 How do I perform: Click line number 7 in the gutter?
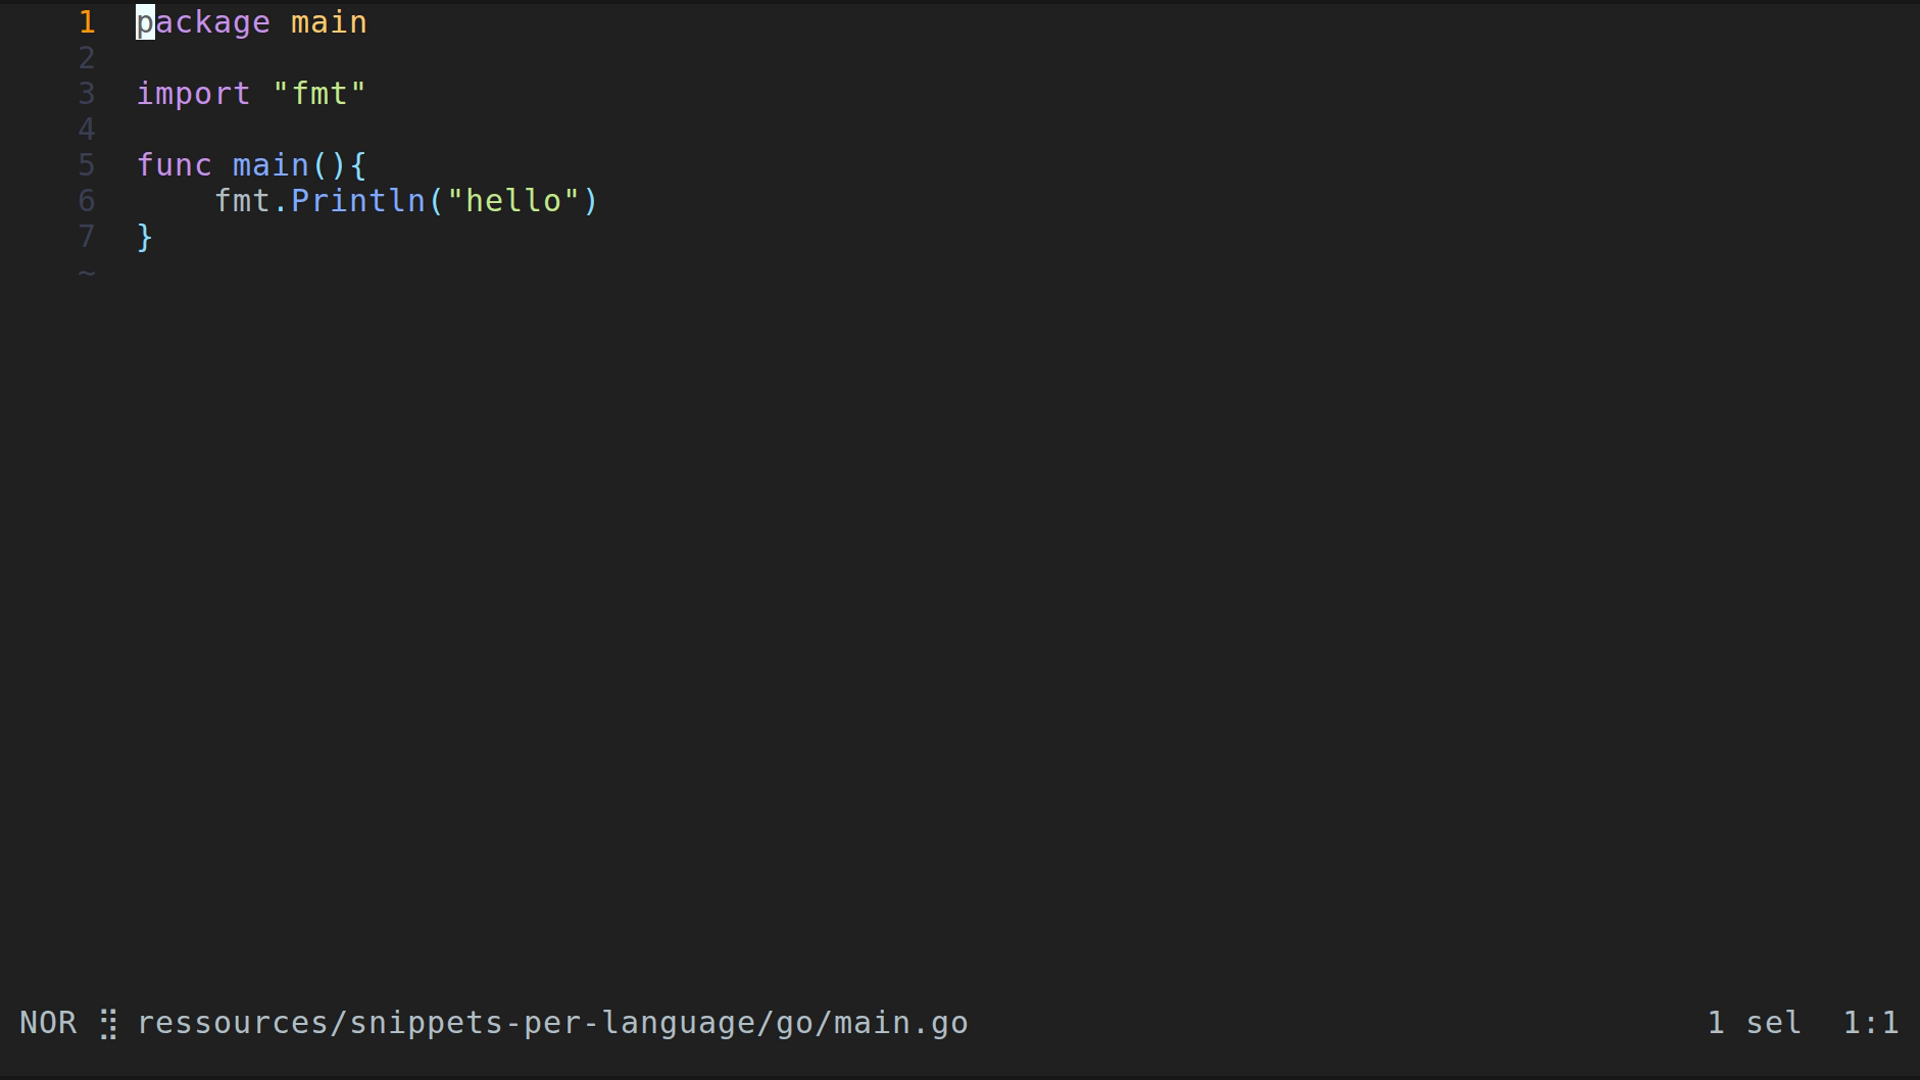[x=87, y=237]
